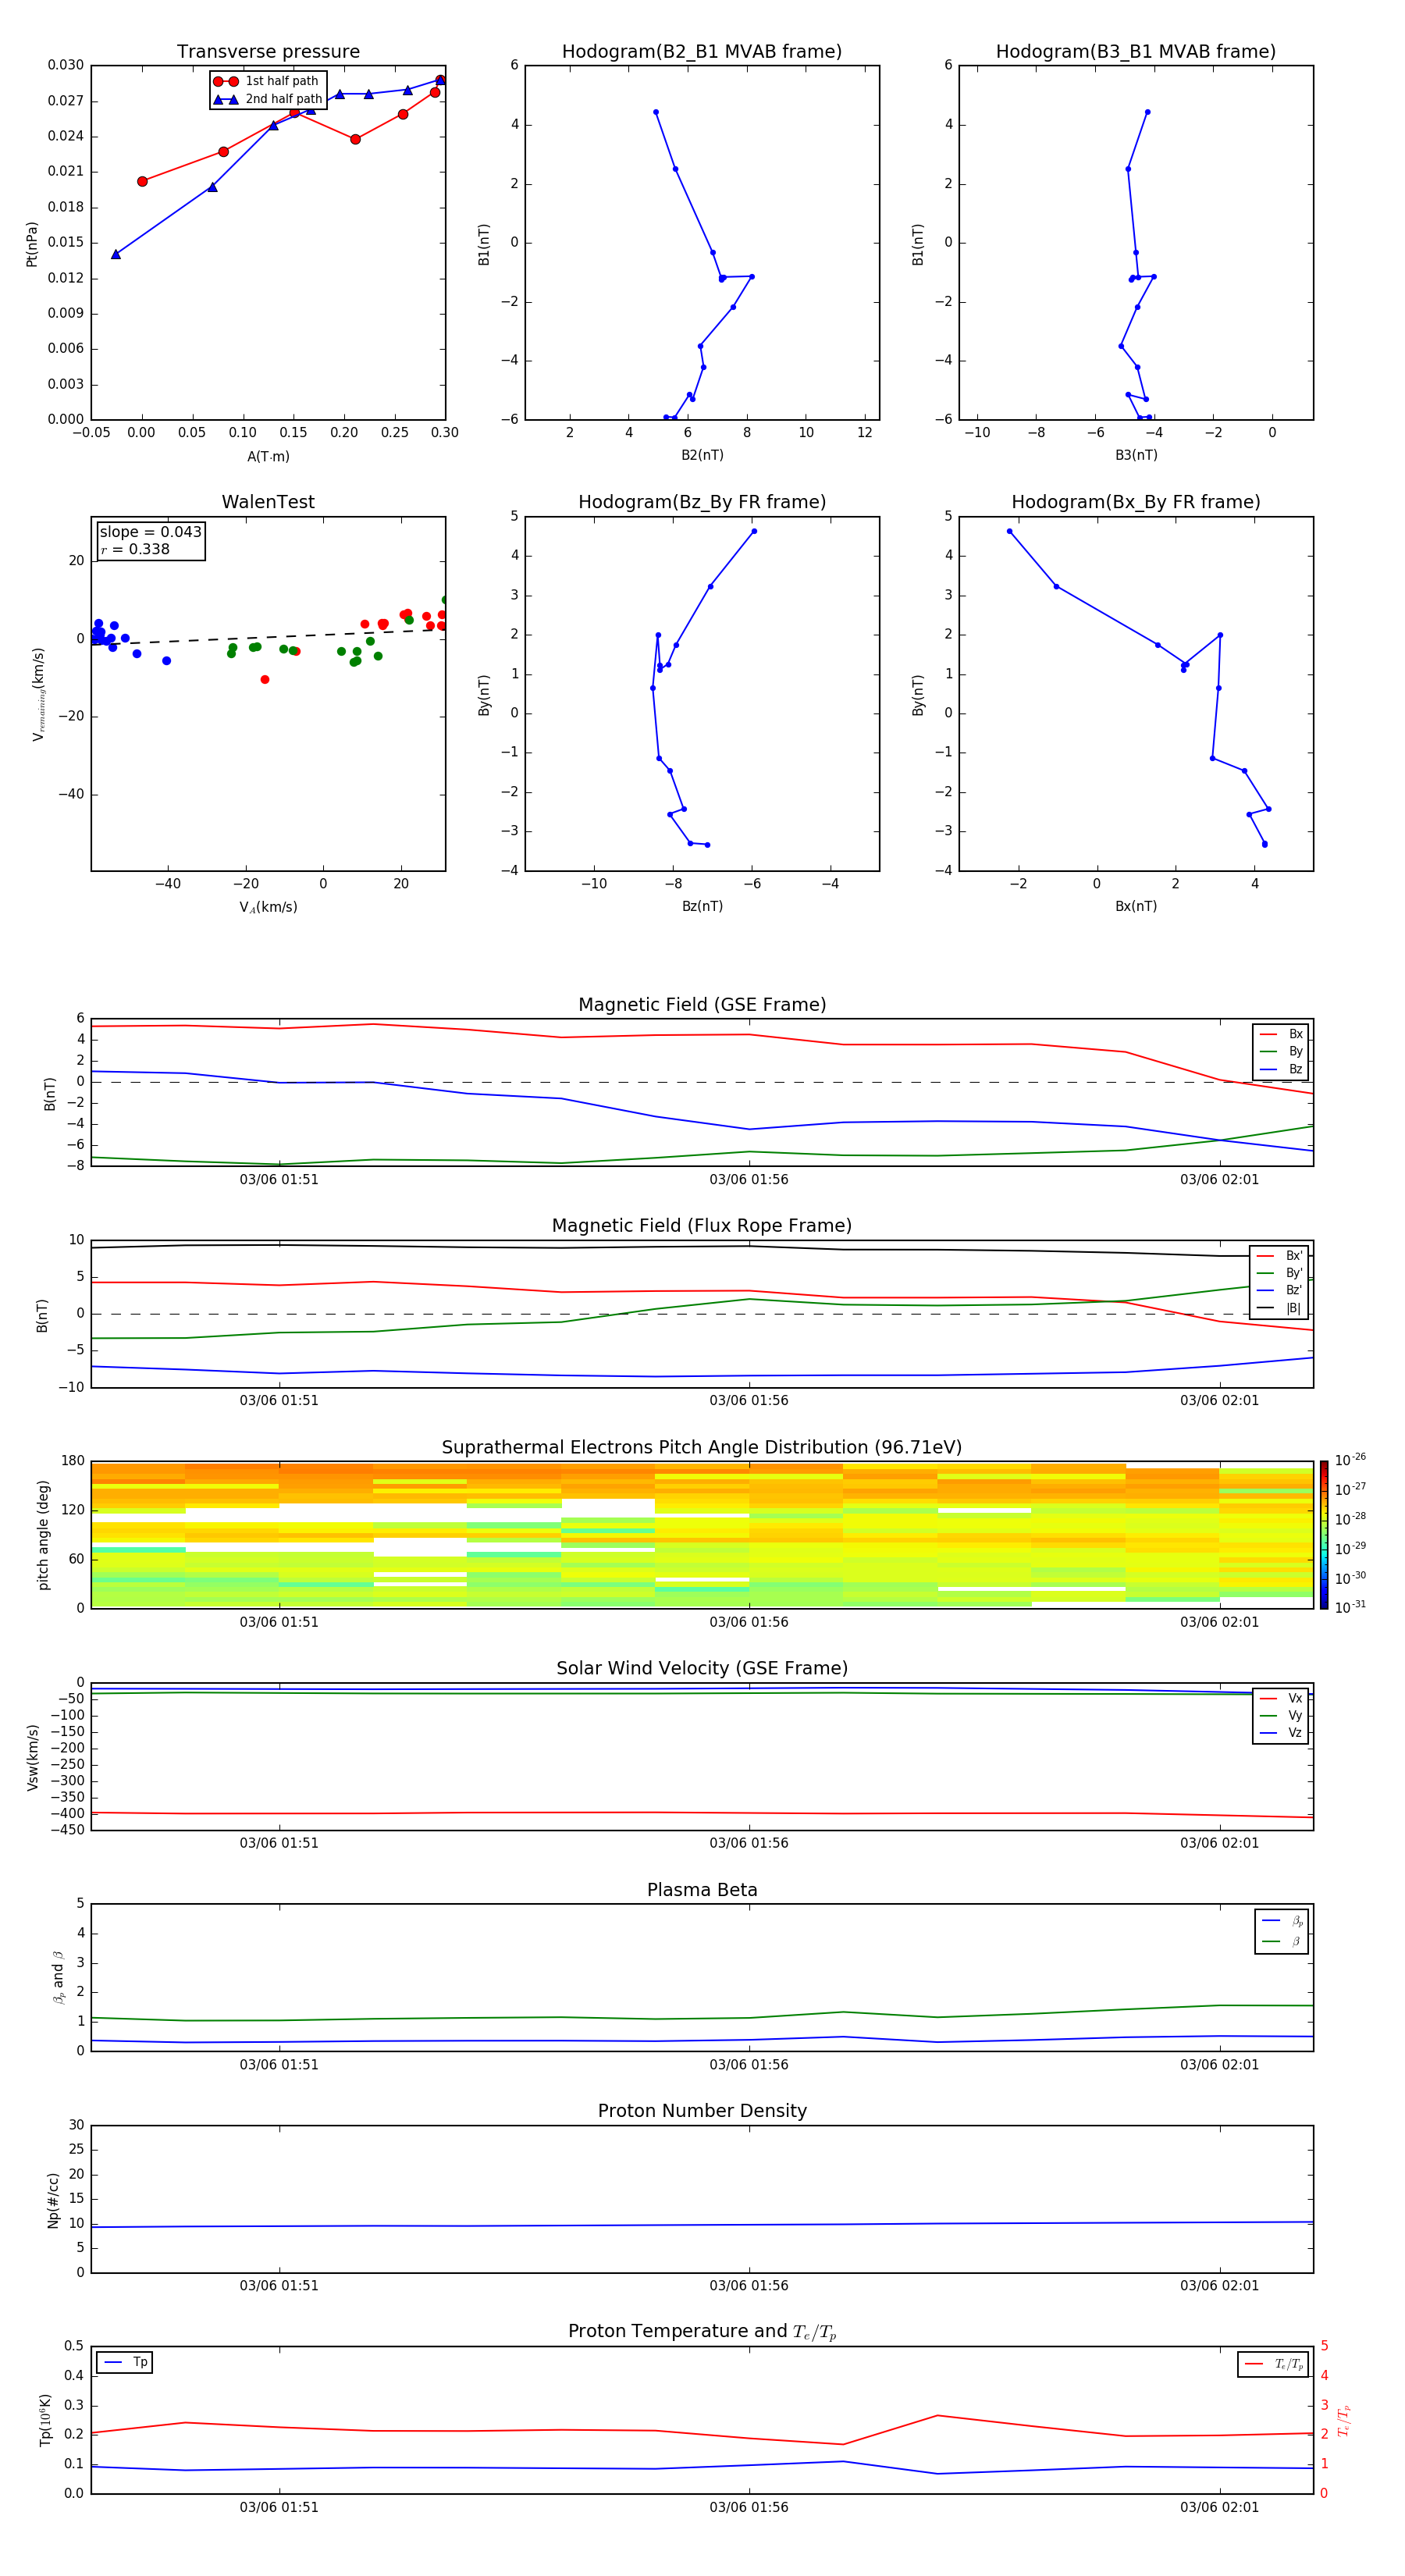
Task: Click '03/06 01:51' tick under Proton Number Density
Action: [279, 2286]
